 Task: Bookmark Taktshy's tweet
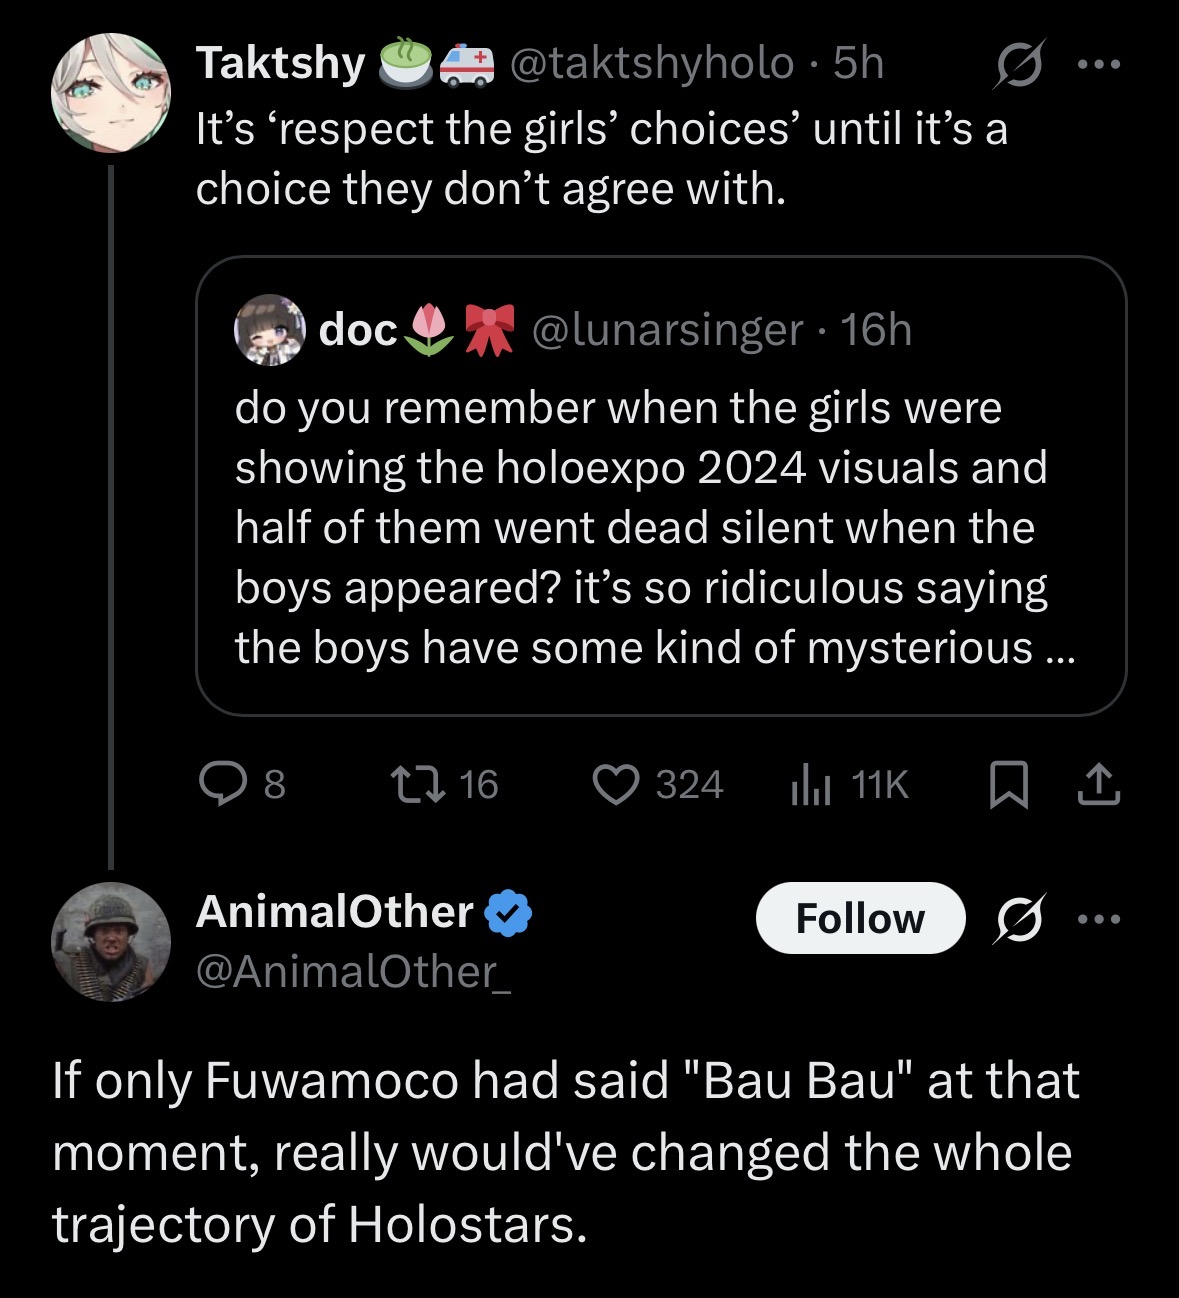tap(1008, 785)
